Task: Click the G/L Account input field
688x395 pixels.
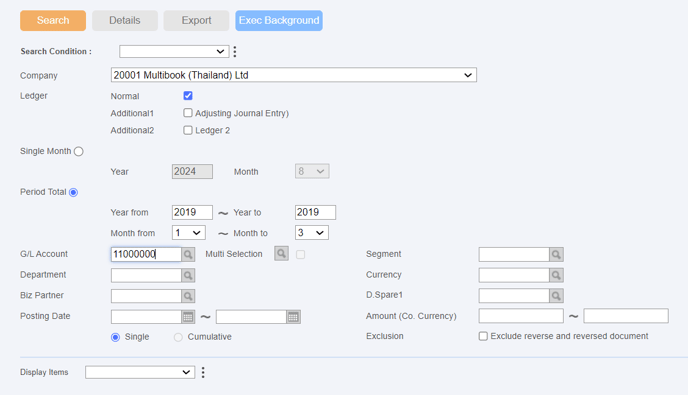Action: 146,254
